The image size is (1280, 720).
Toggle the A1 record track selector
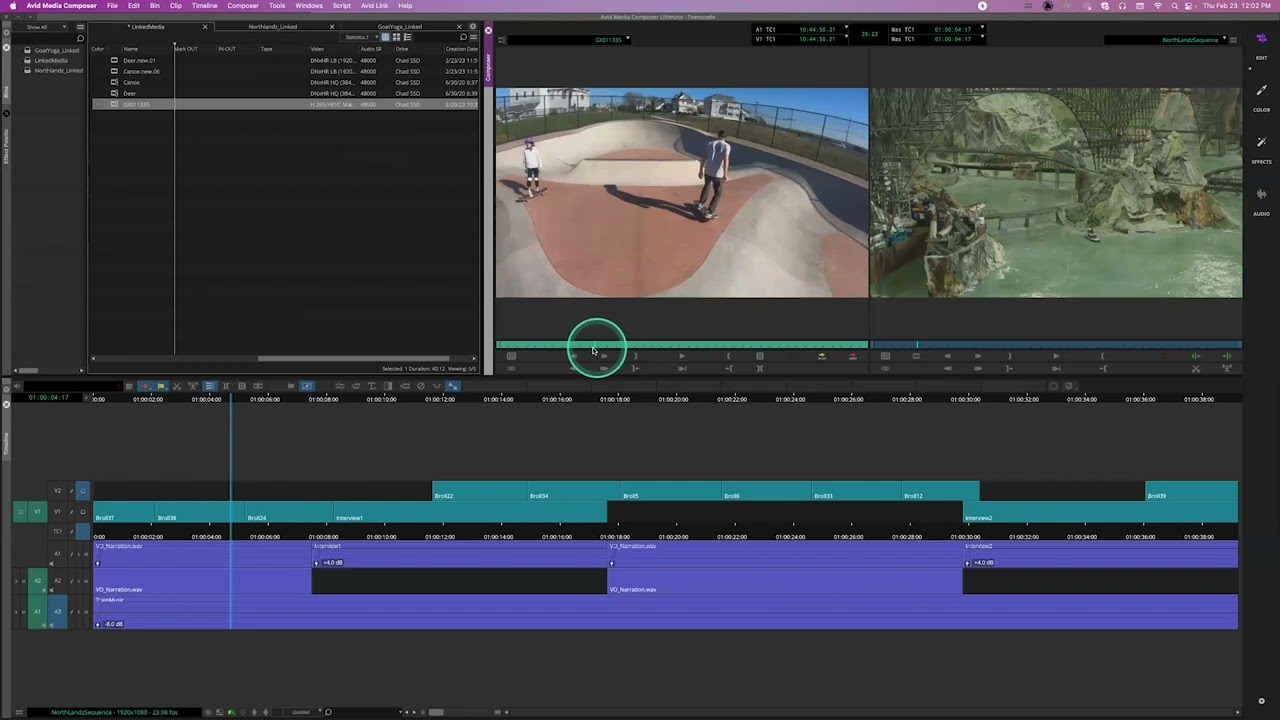(x=58, y=554)
